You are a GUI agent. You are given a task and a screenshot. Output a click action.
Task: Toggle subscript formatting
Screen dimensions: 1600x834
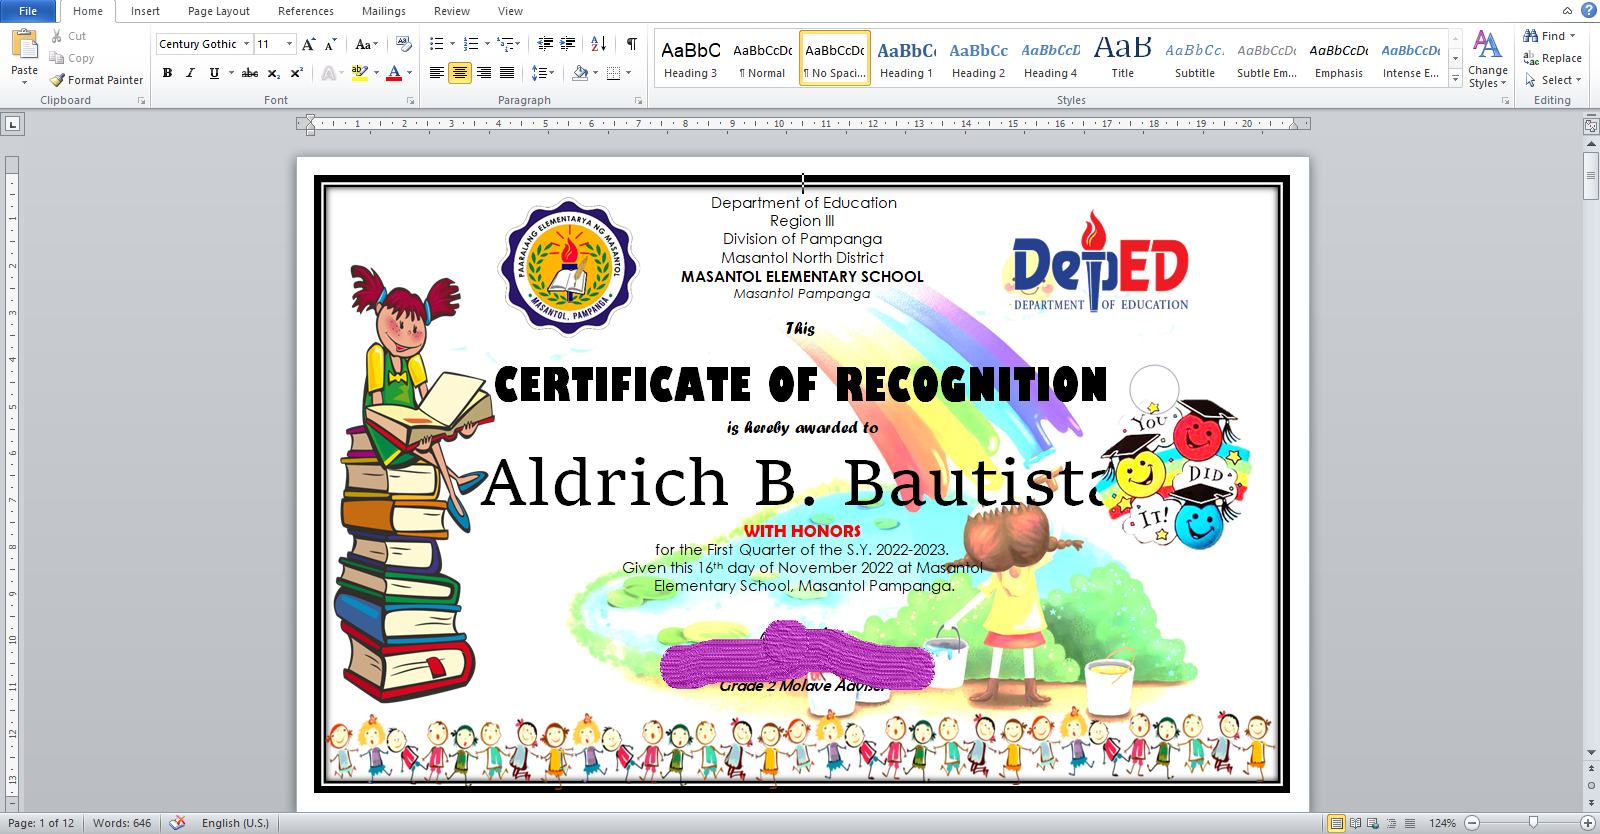(274, 73)
